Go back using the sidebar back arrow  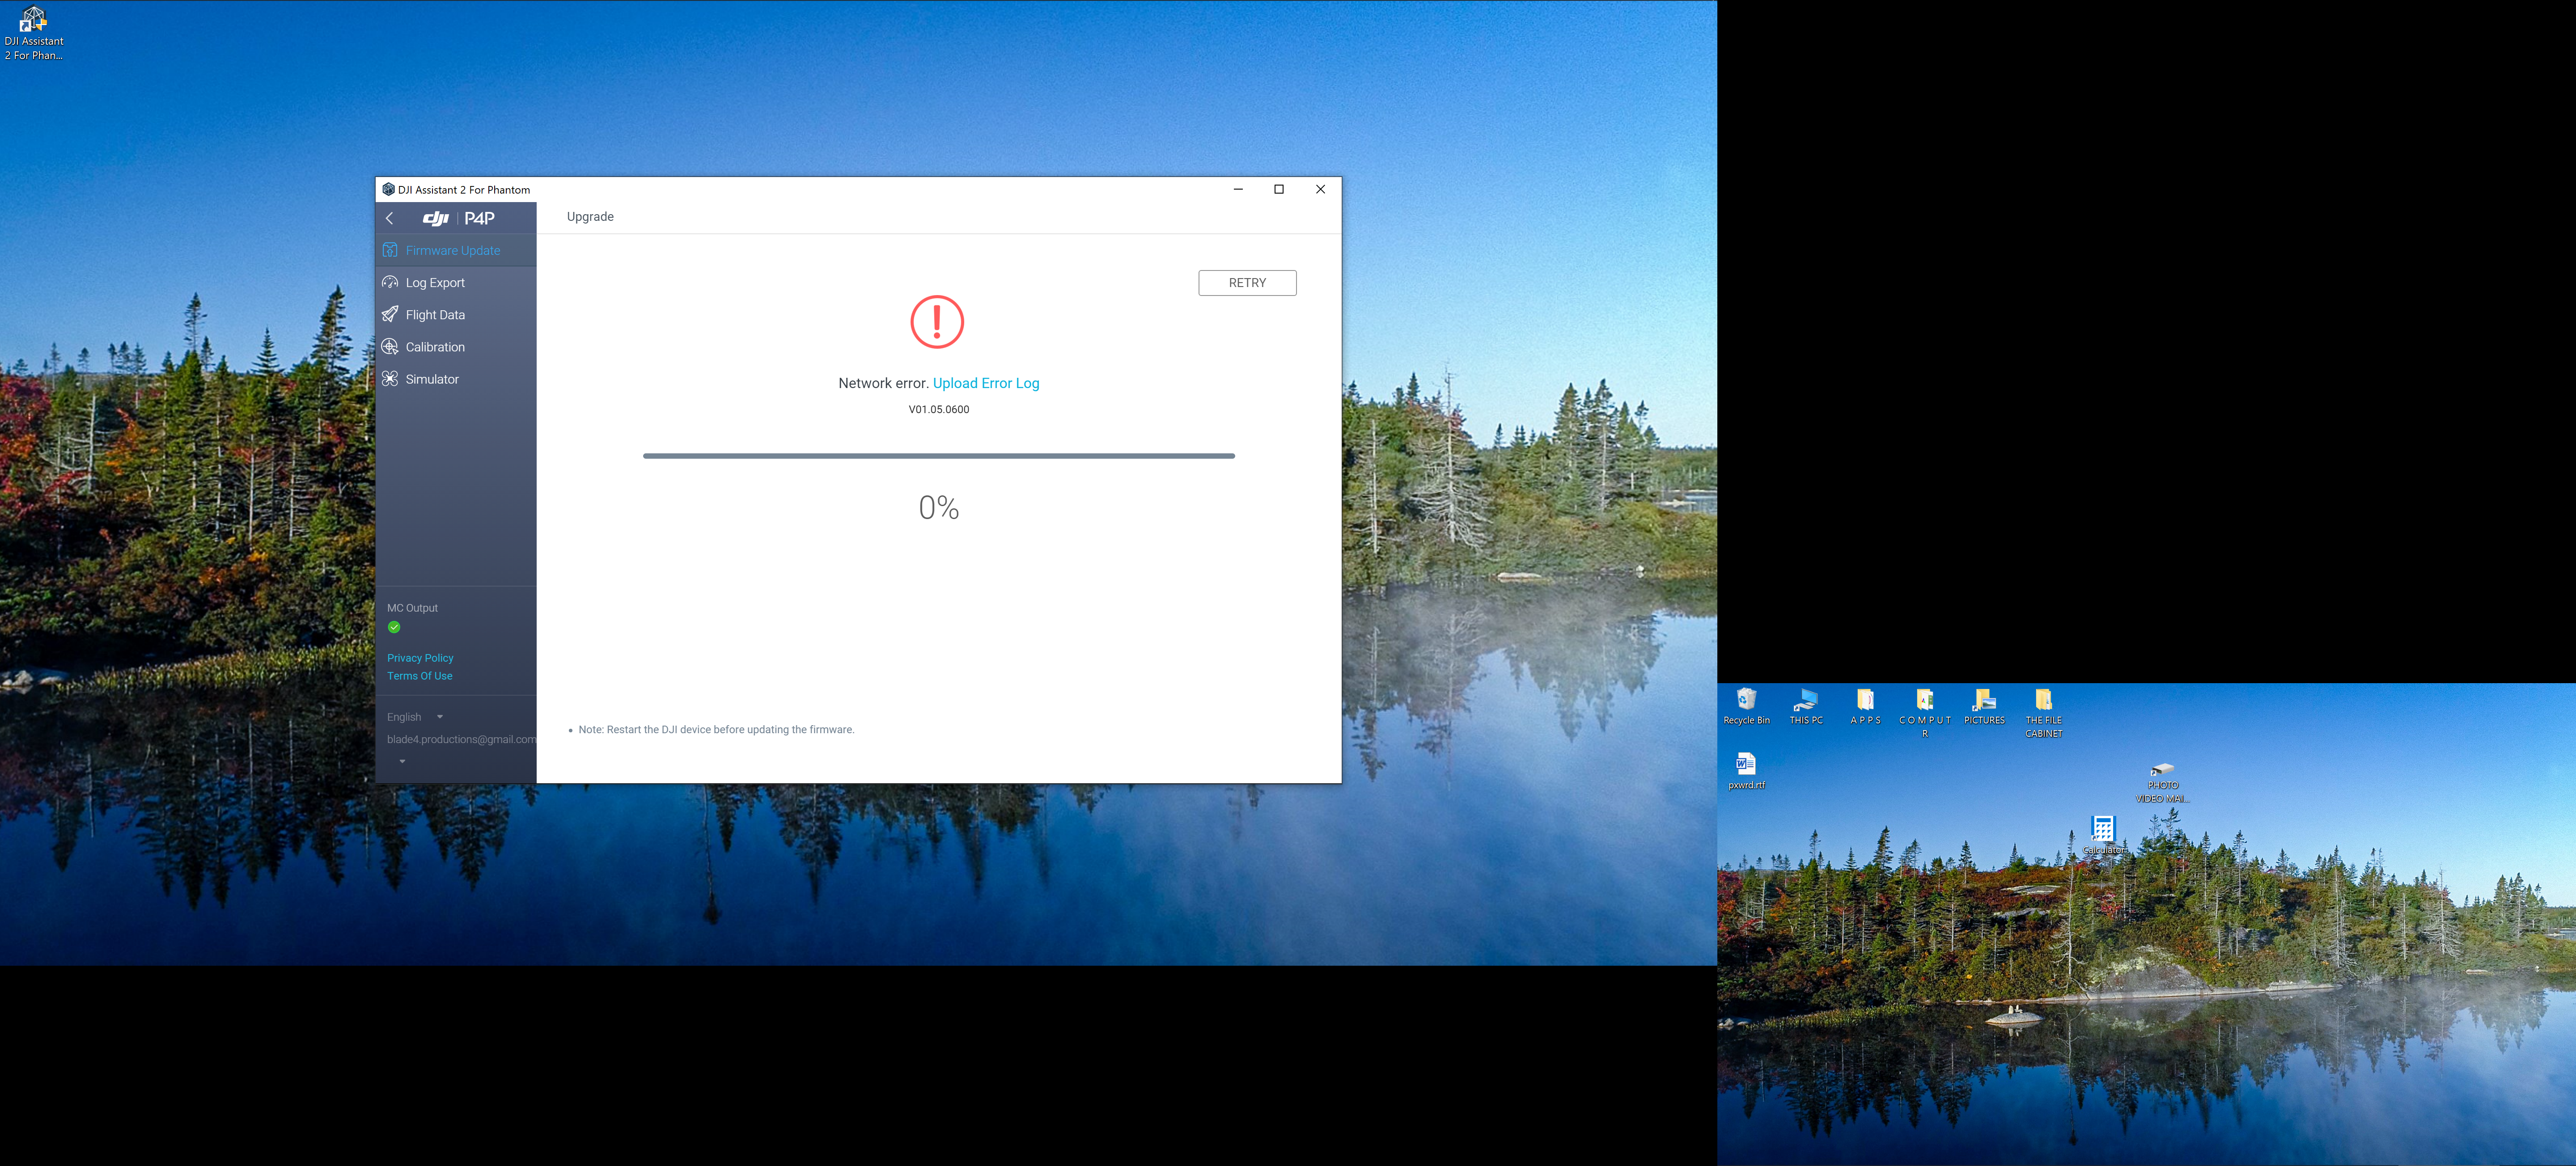click(390, 218)
